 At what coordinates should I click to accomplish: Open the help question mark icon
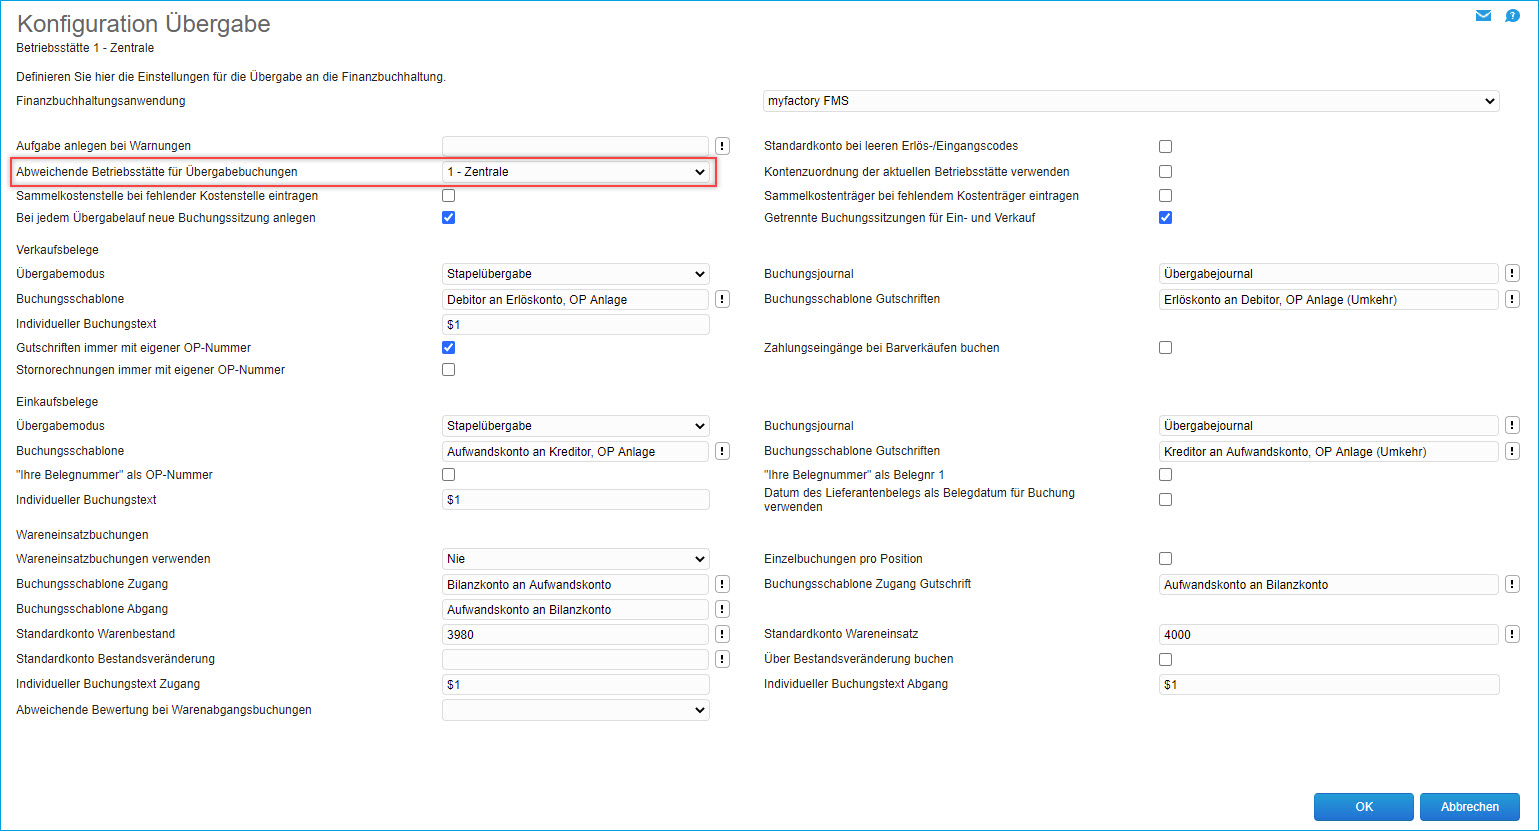(1513, 16)
